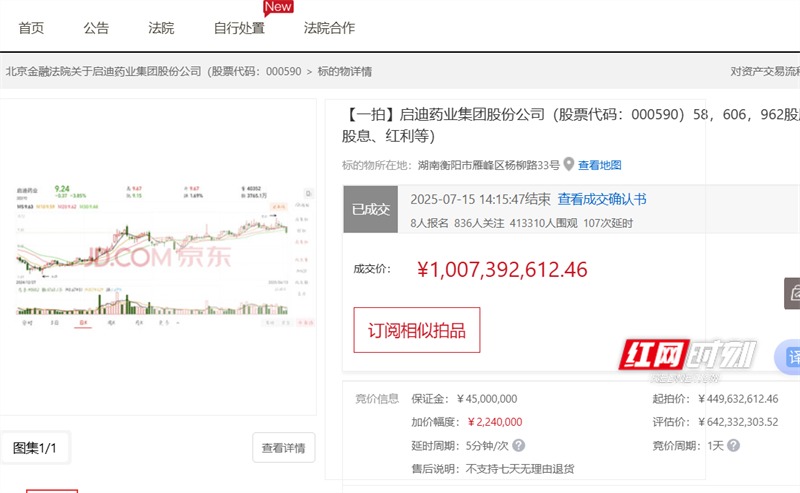The image size is (800, 493).
Task: Open the 法院合作 navigation item
Action: pyautogui.click(x=329, y=28)
